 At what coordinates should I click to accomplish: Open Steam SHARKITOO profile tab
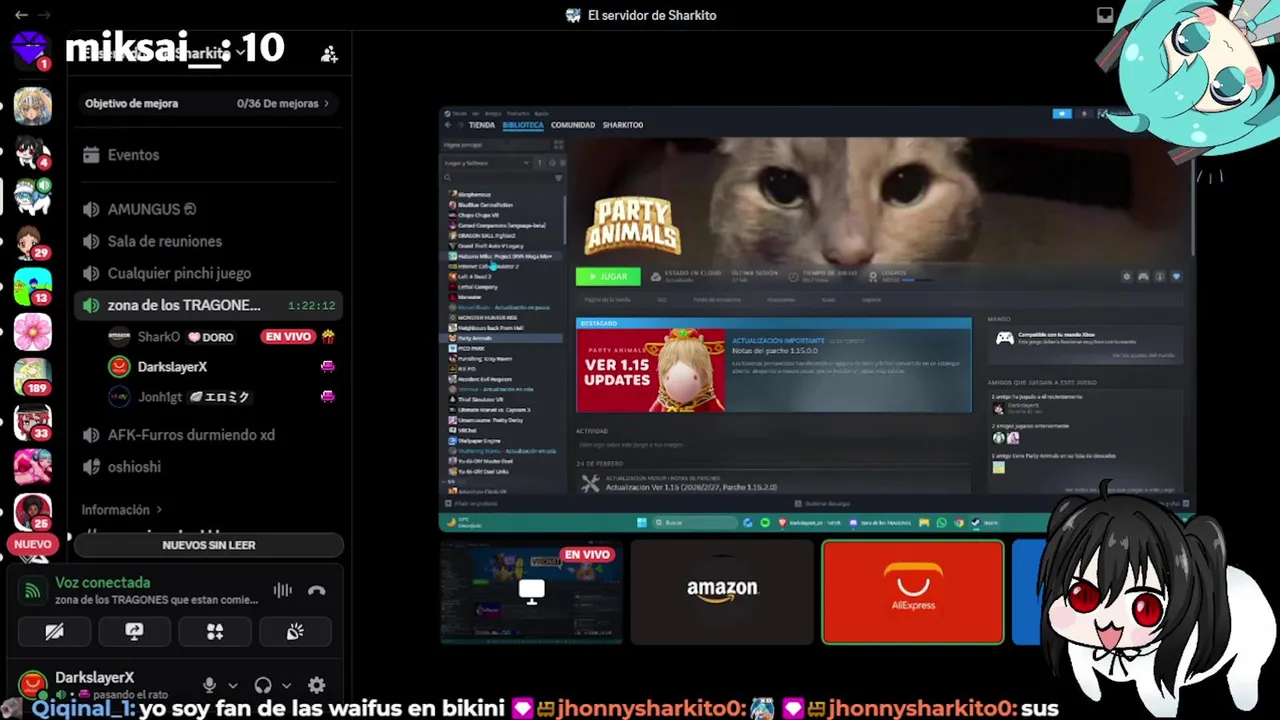[x=623, y=125]
